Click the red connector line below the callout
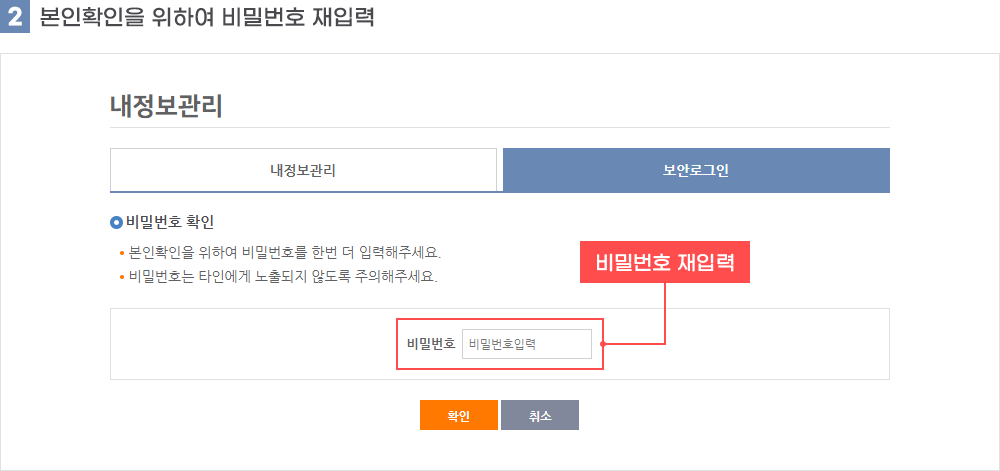 click(x=665, y=312)
